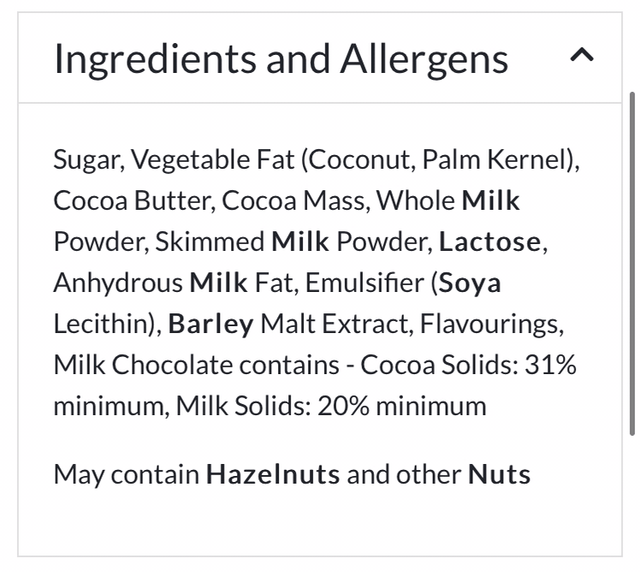Click the bold Nuts word at end
Screen dimensions: 640x572
[x=499, y=473]
